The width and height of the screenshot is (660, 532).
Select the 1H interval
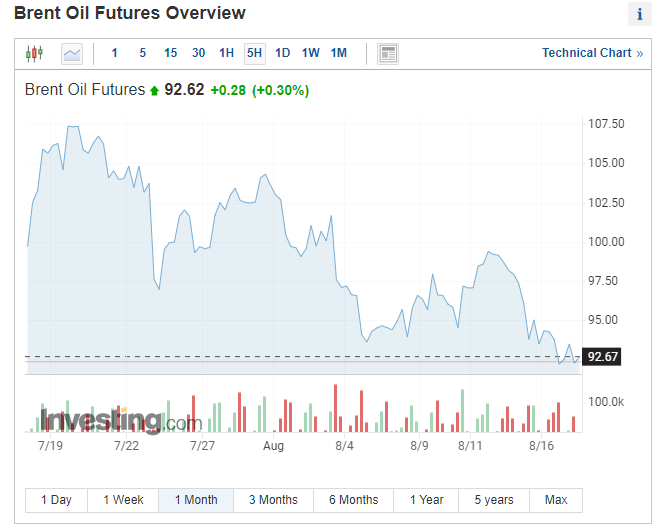click(227, 53)
